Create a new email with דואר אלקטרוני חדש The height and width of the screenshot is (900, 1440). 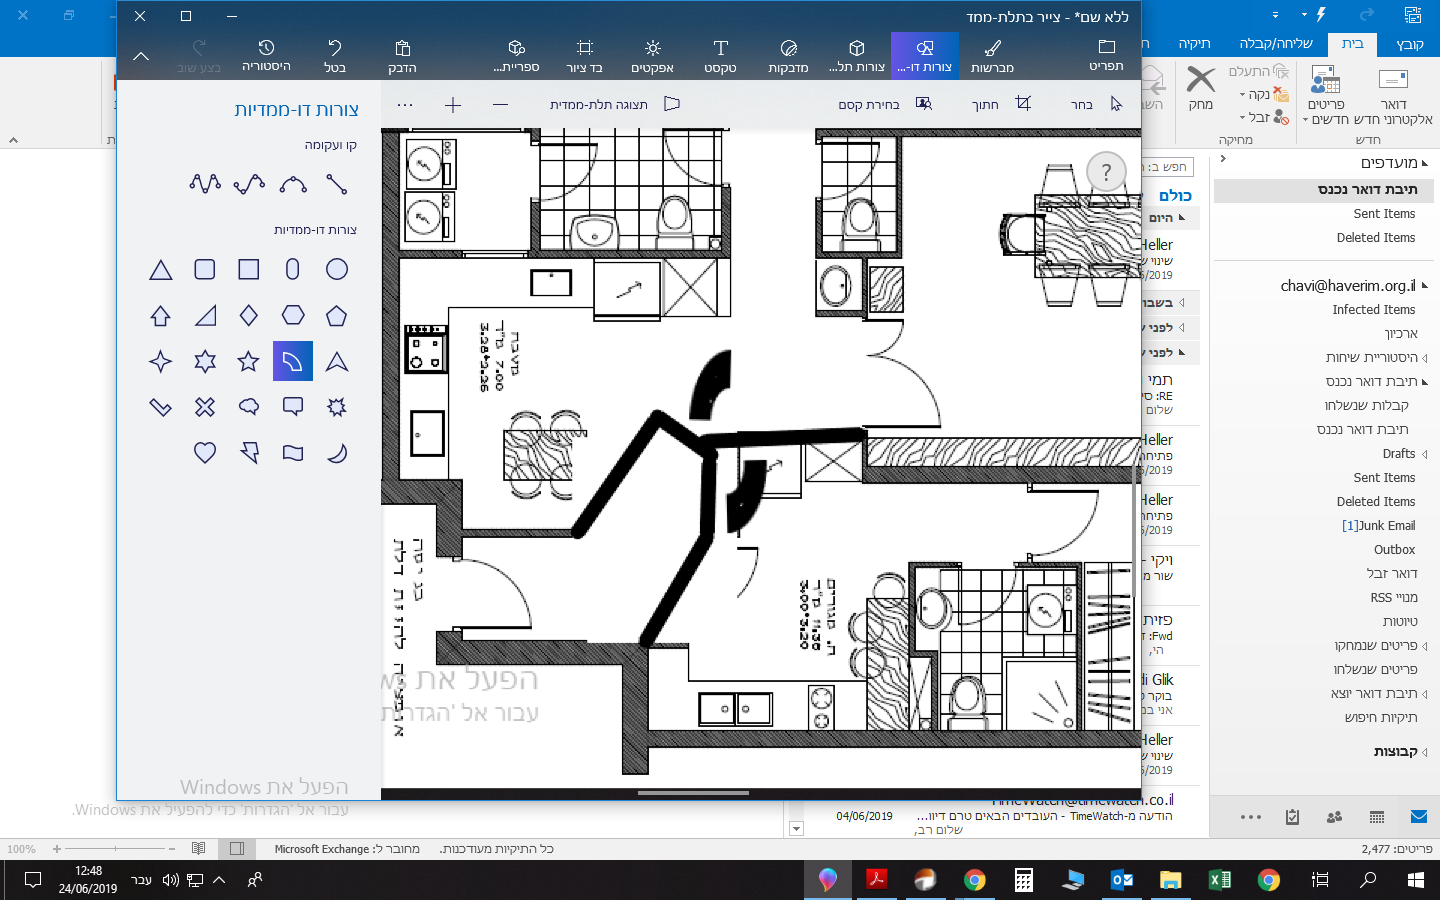click(x=1393, y=95)
